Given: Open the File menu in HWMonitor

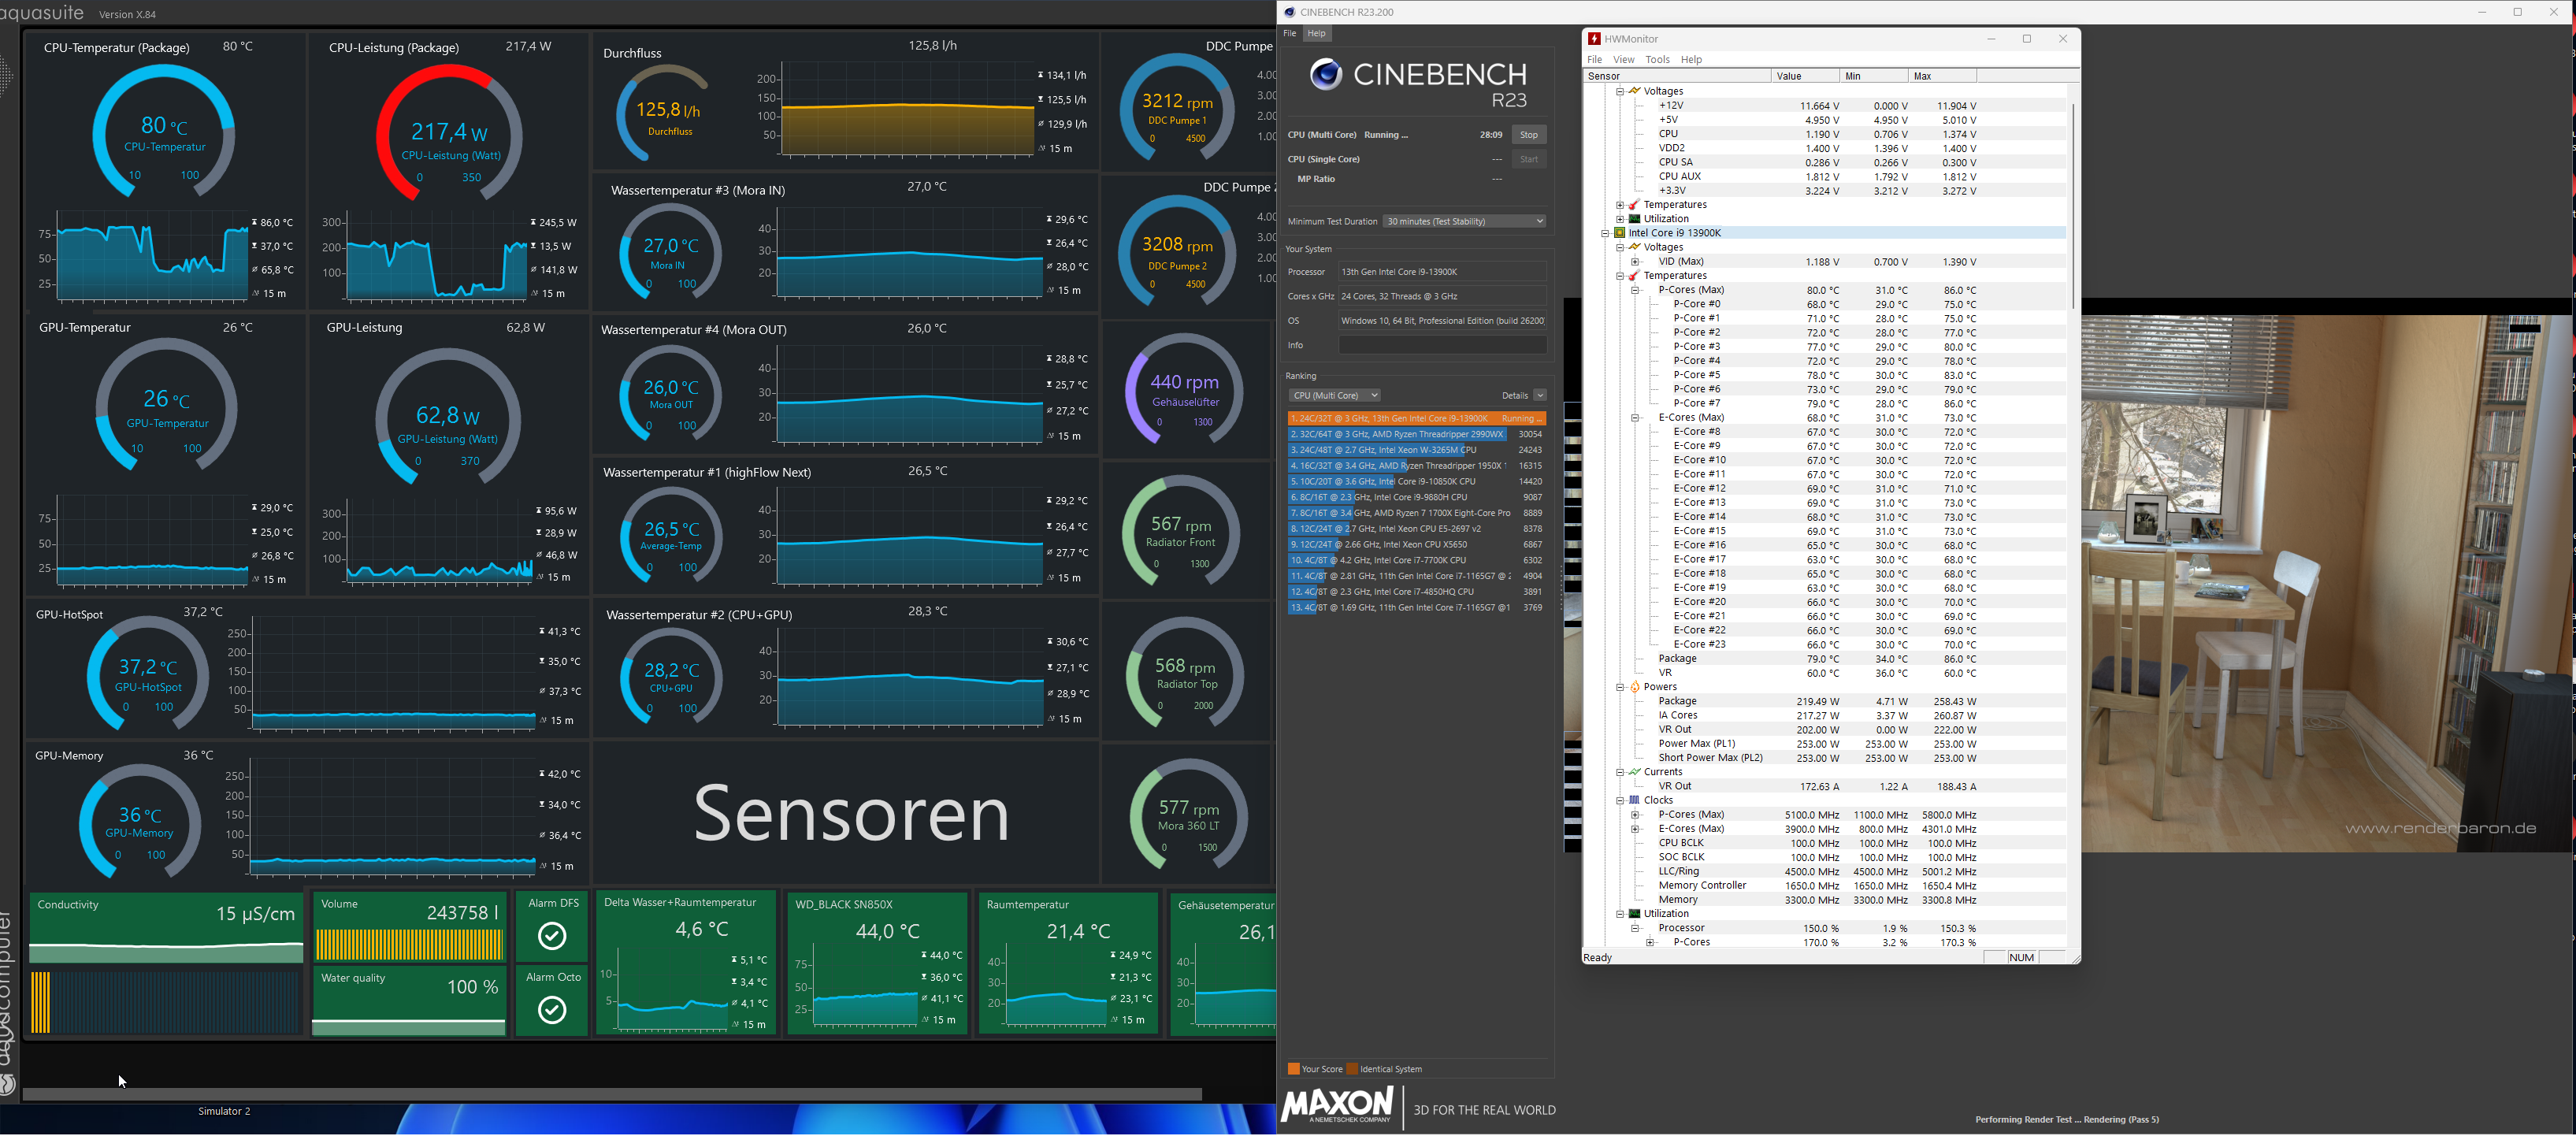Looking at the screenshot, I should coord(1595,60).
